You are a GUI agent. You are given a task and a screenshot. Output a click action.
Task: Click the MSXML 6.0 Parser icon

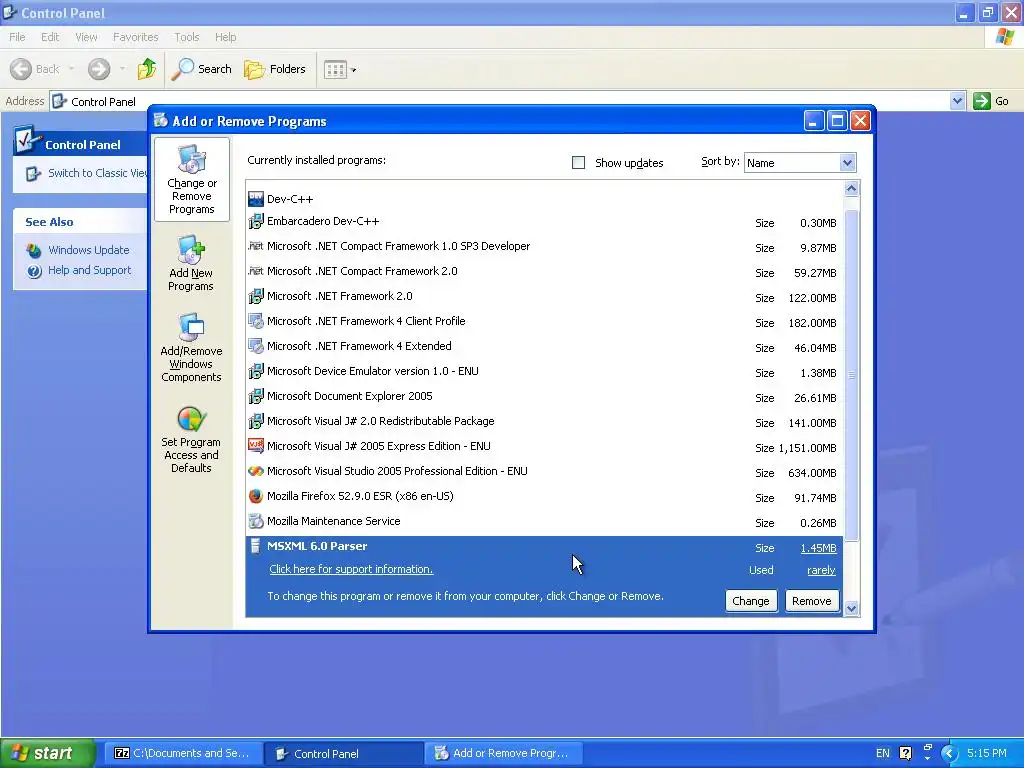tap(256, 546)
